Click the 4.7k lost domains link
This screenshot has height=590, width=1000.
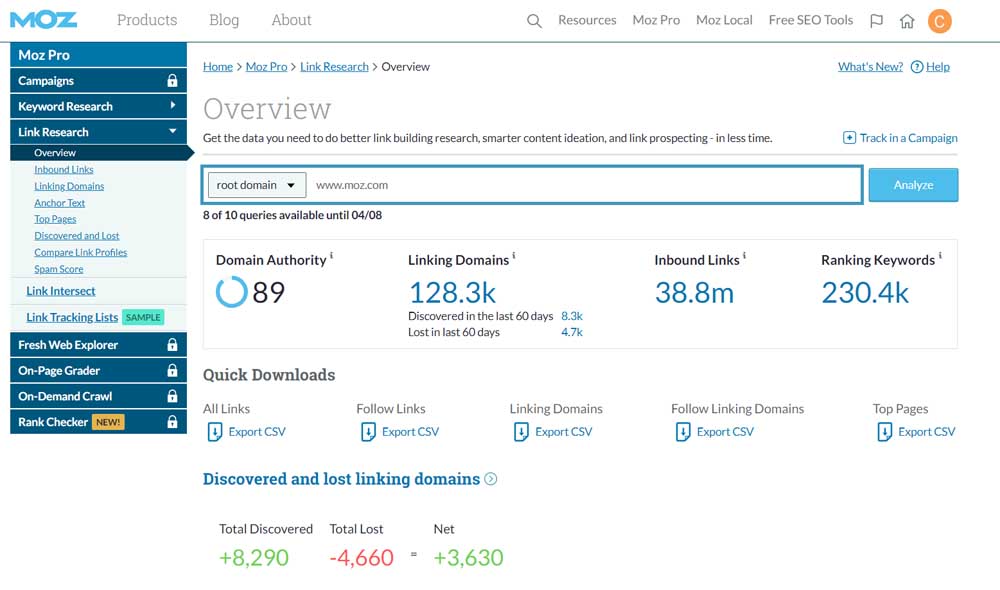coord(572,332)
